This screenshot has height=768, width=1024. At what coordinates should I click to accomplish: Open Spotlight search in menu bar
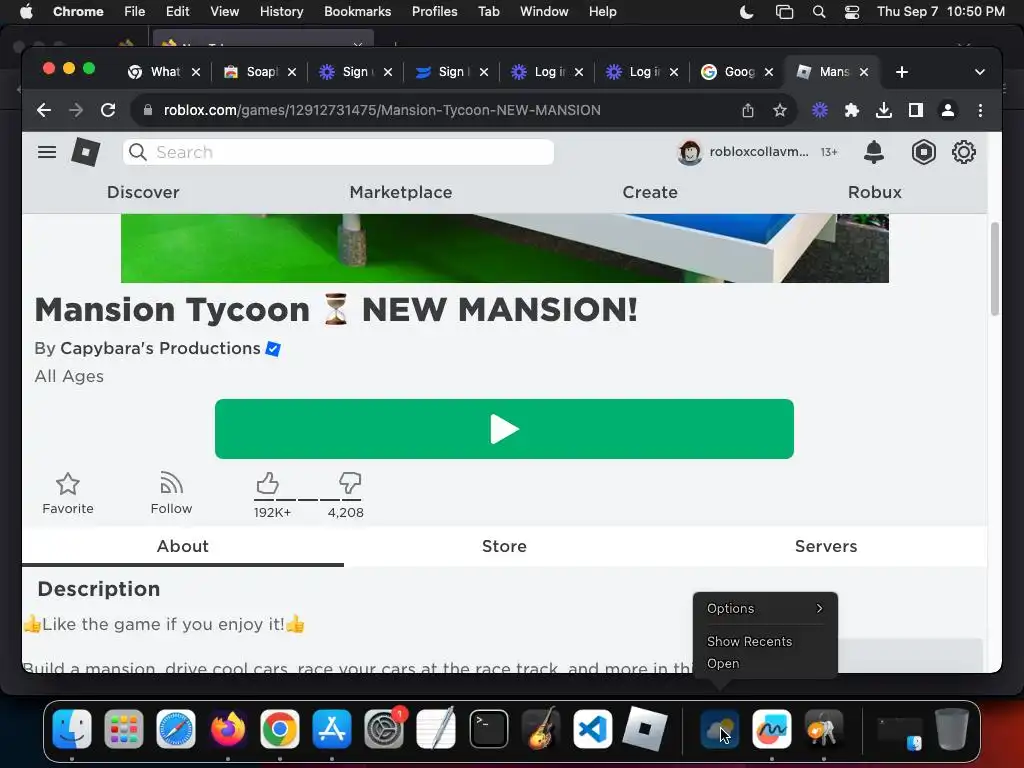819,12
